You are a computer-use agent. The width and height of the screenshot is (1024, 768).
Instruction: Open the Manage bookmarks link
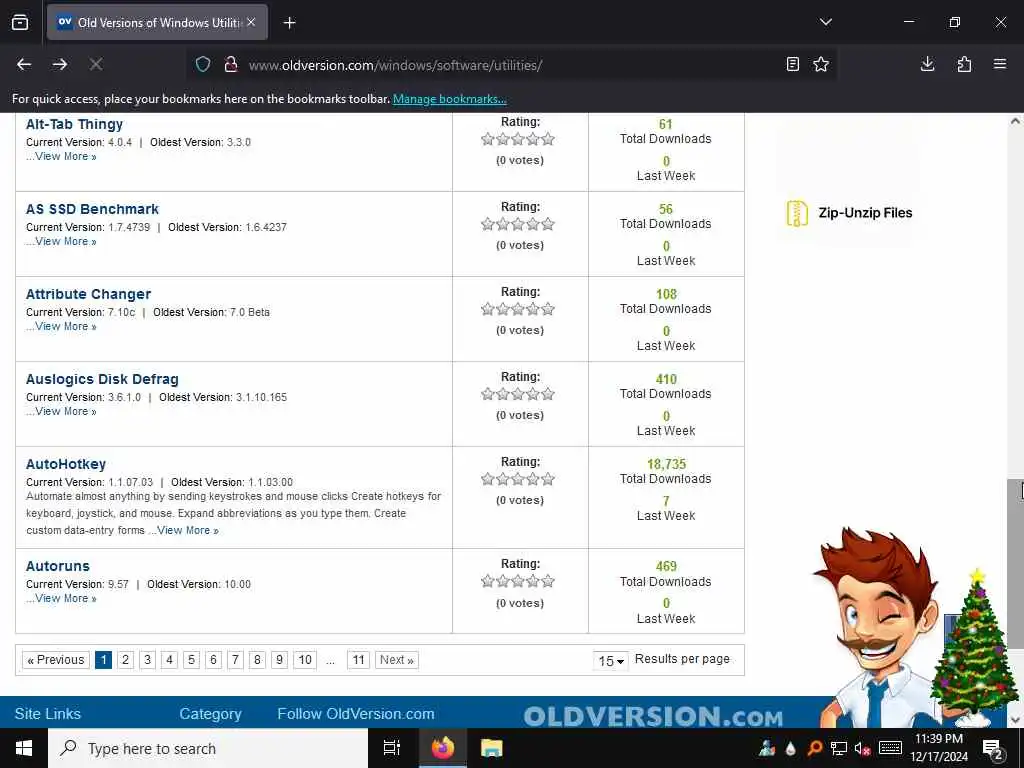coord(449,99)
